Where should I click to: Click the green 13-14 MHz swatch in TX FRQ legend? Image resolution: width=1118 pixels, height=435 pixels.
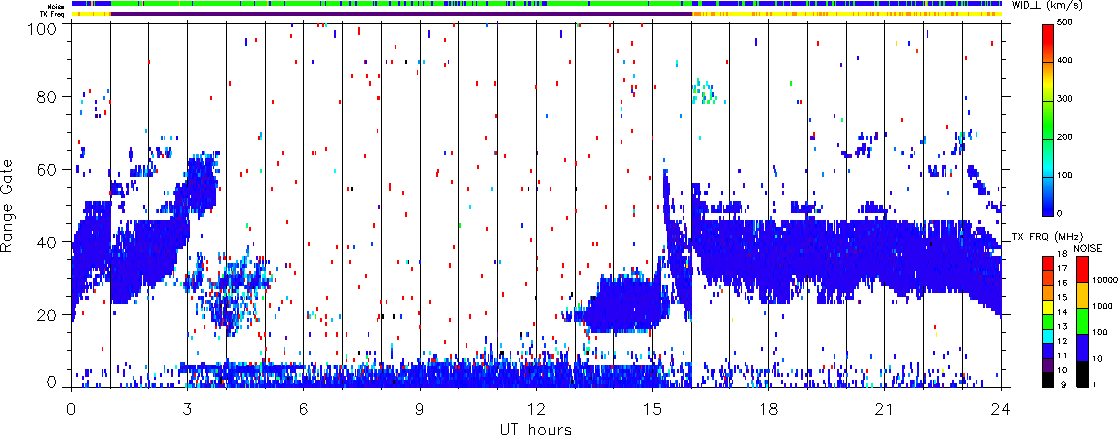pos(1048,322)
